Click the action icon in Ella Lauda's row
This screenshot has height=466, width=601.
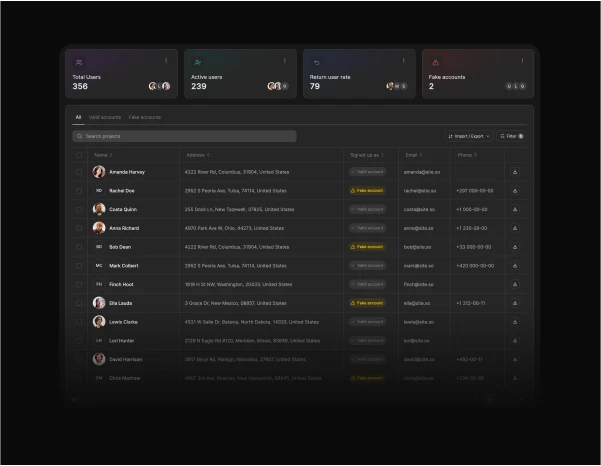tap(515, 303)
